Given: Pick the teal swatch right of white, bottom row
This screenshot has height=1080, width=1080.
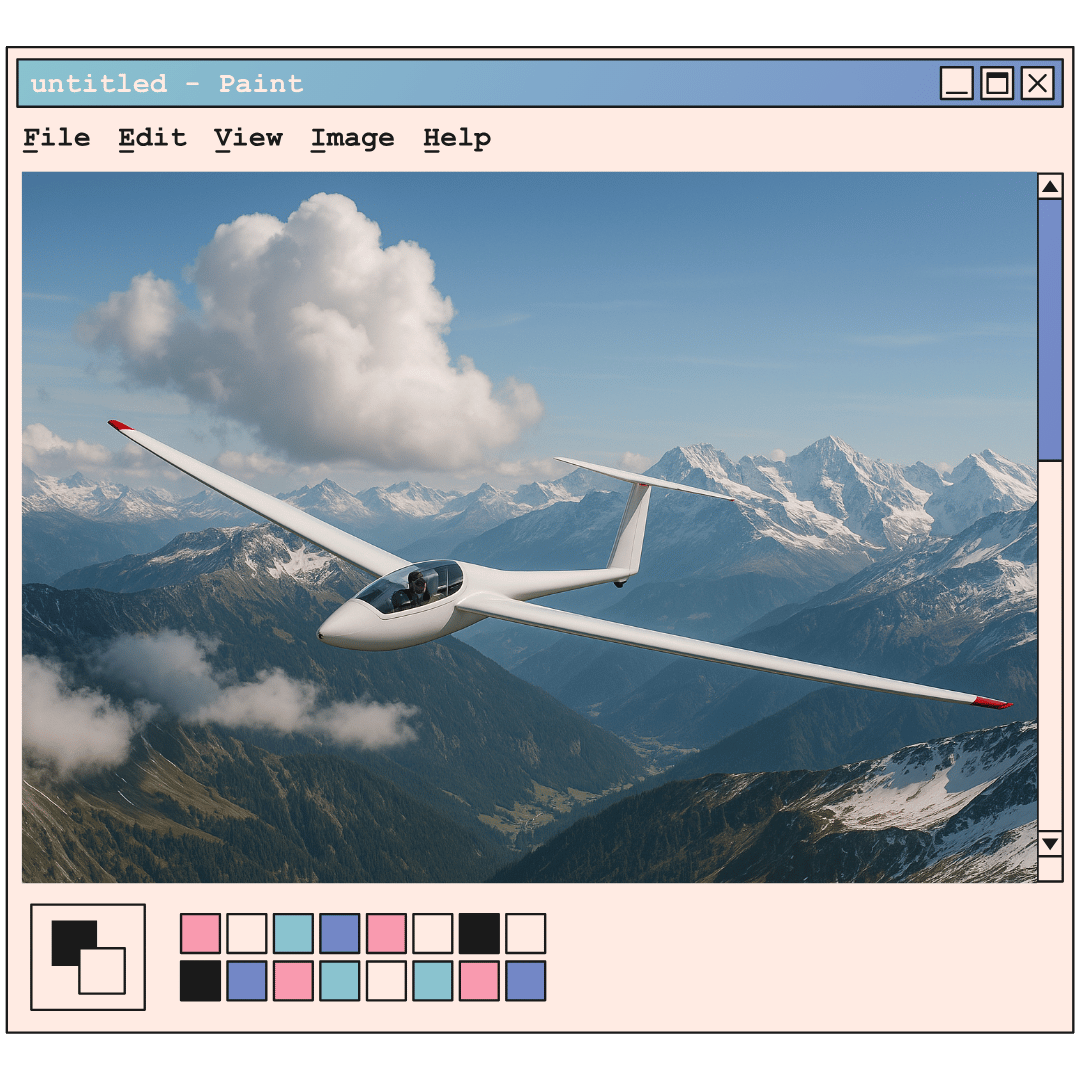Looking at the screenshot, I should coord(433,981).
